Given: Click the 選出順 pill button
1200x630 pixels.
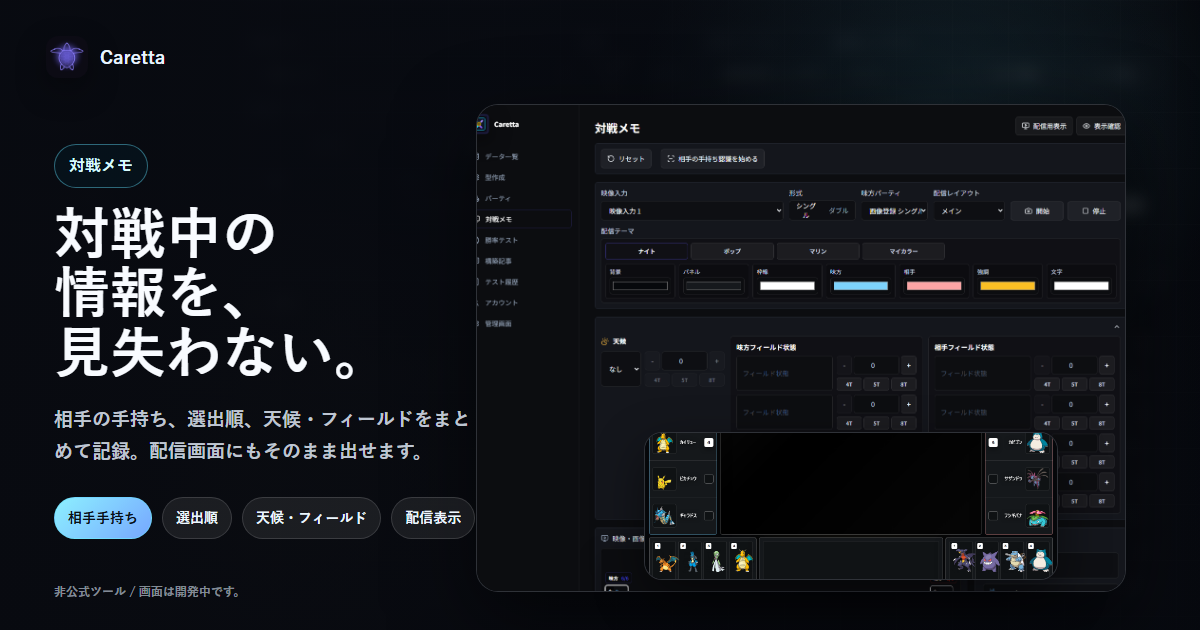Looking at the screenshot, I should (x=197, y=518).
